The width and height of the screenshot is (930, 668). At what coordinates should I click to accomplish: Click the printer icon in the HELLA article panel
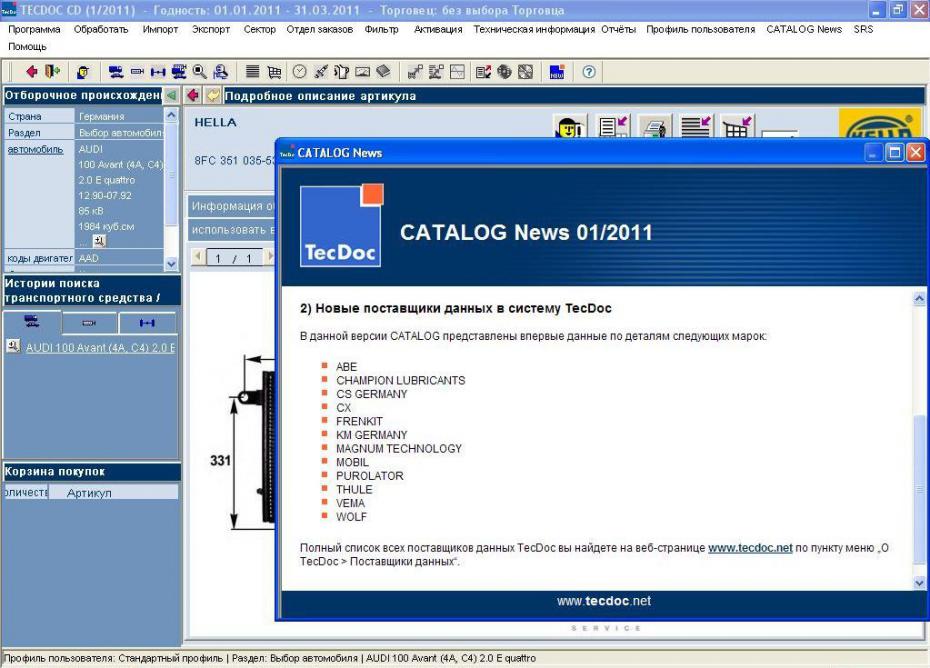point(655,127)
